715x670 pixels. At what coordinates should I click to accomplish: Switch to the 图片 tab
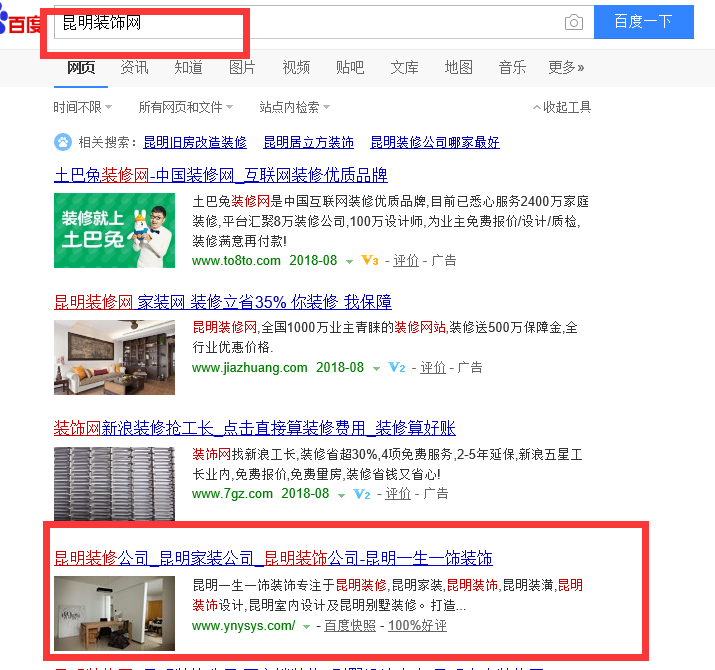(242, 68)
